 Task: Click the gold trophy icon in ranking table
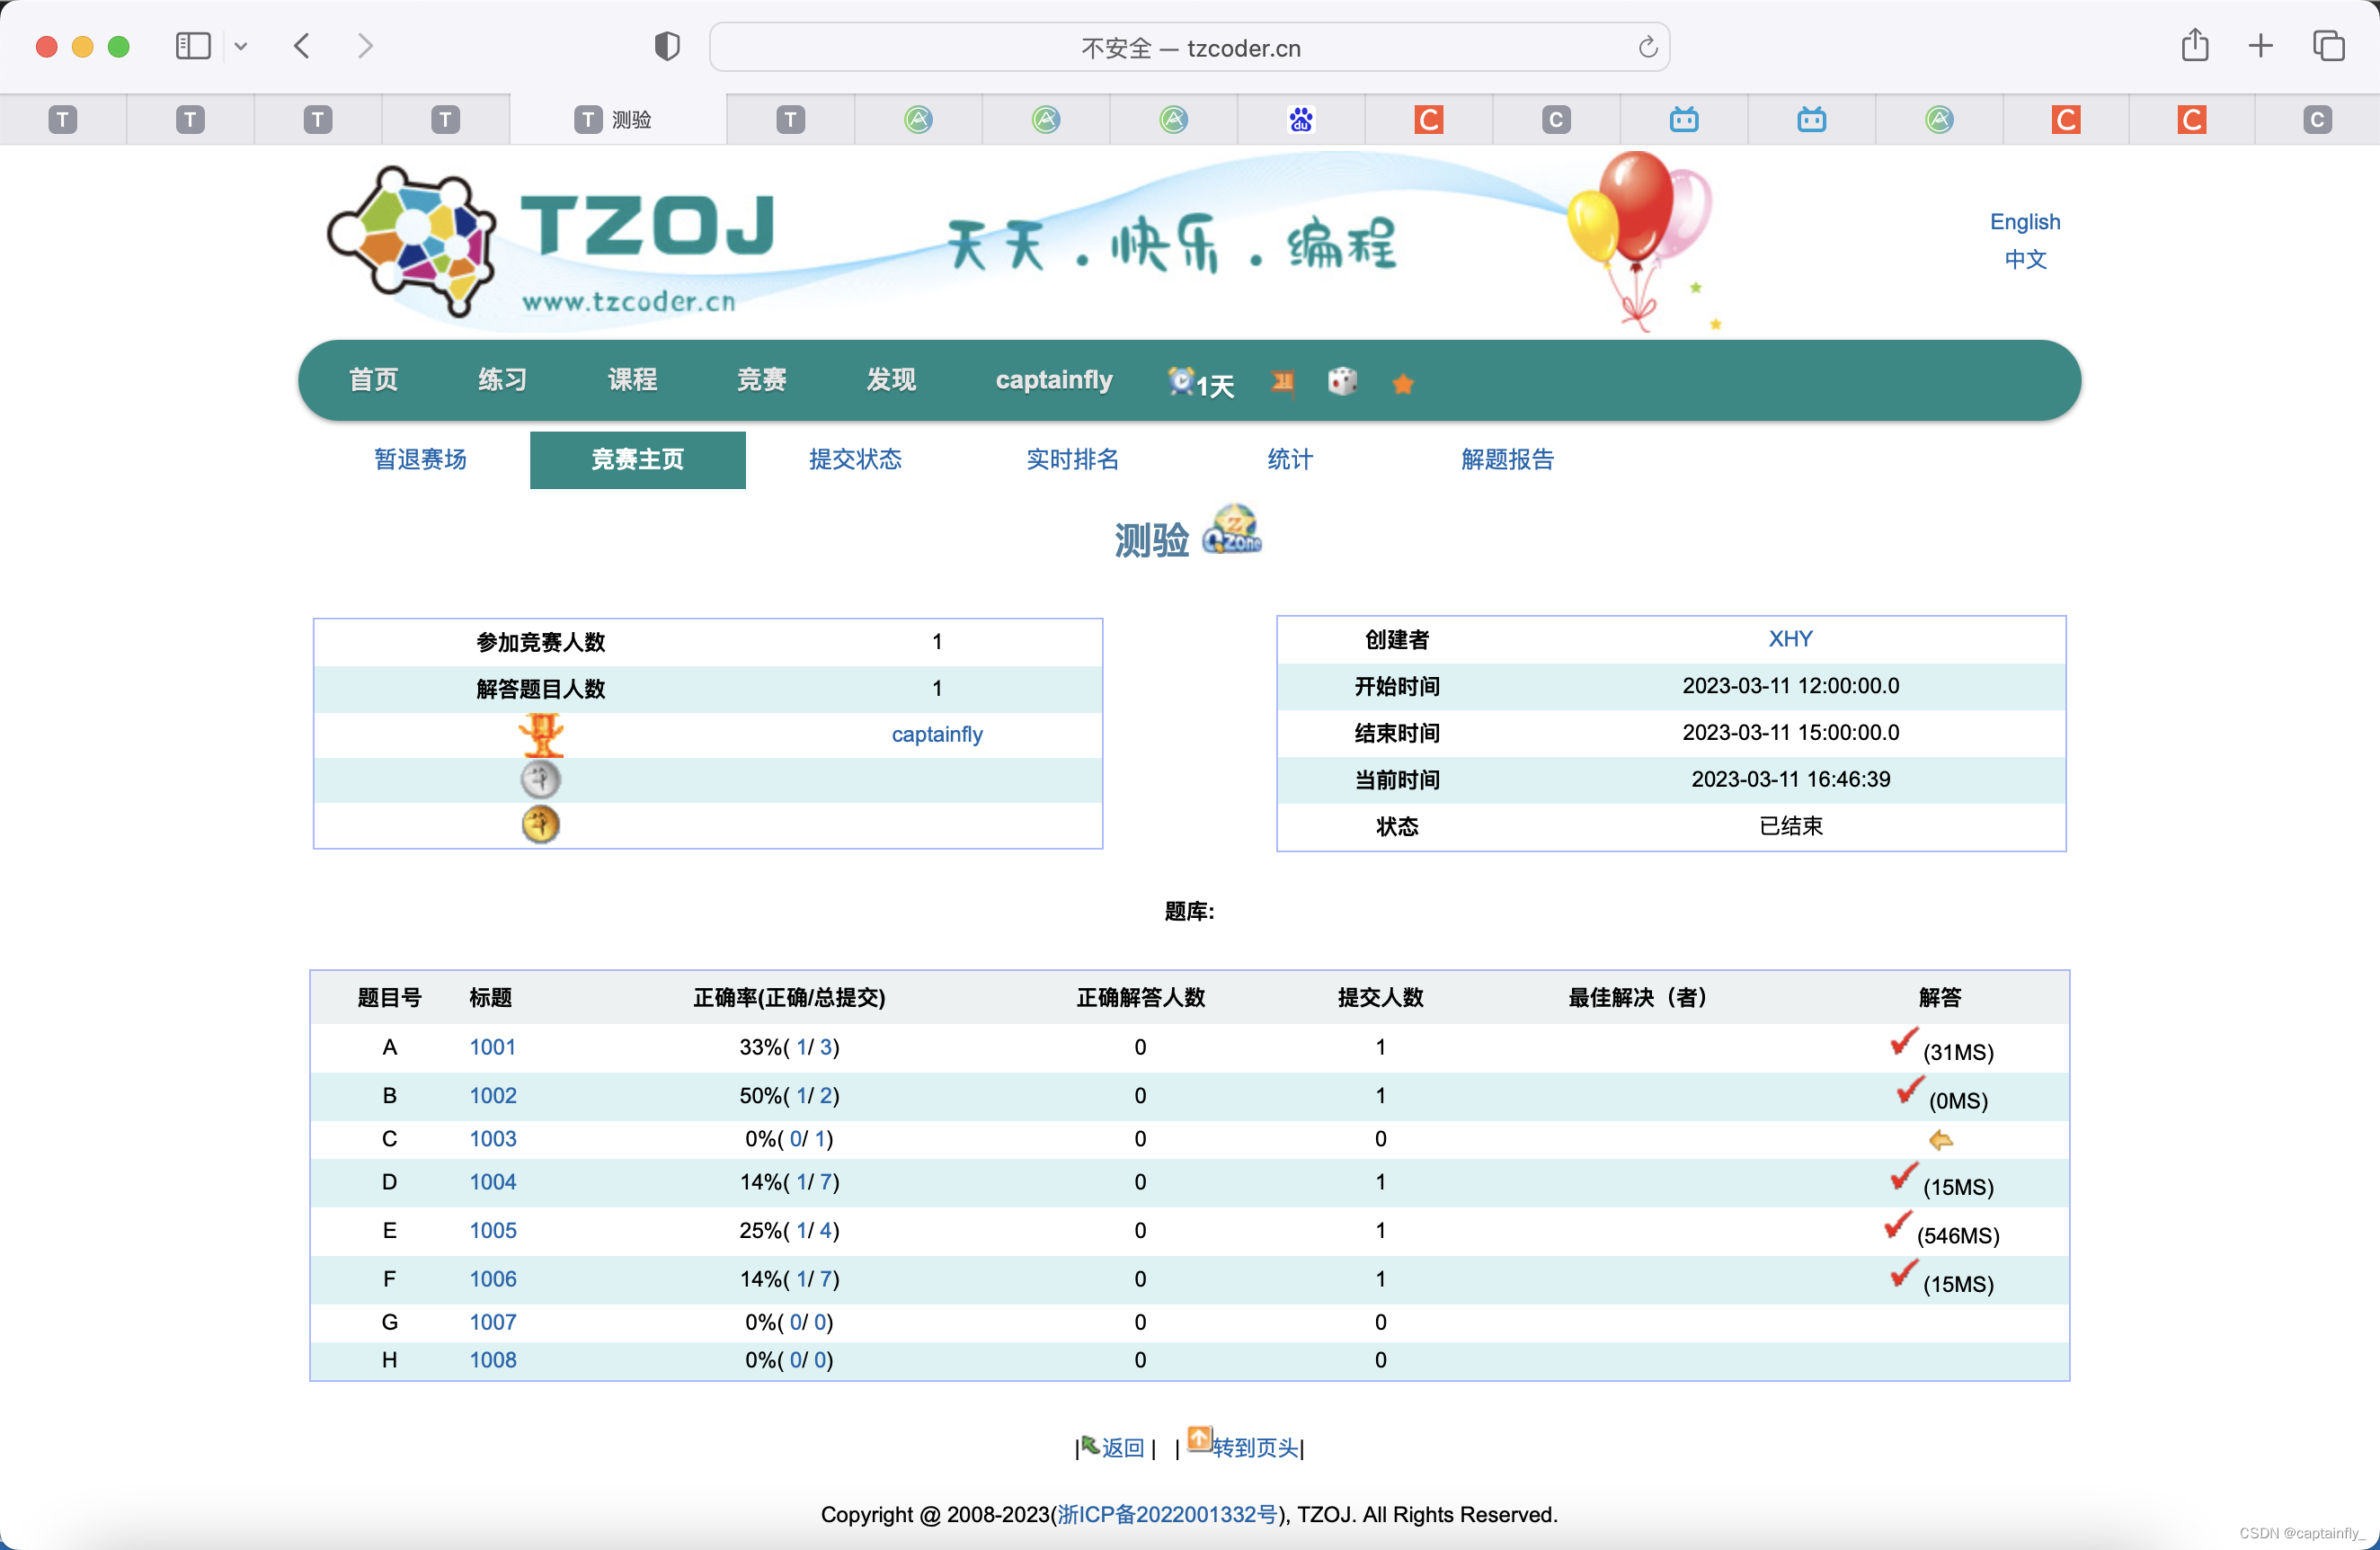point(541,735)
